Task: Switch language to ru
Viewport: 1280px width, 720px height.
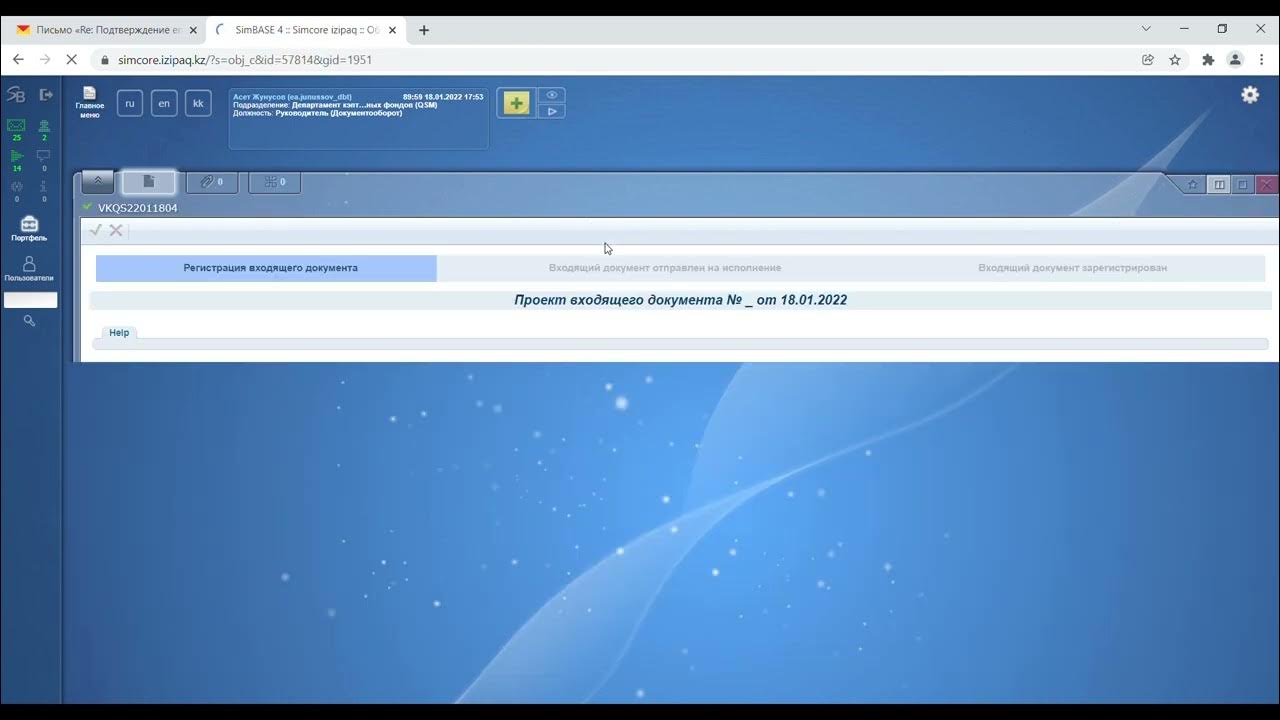Action: (x=130, y=103)
